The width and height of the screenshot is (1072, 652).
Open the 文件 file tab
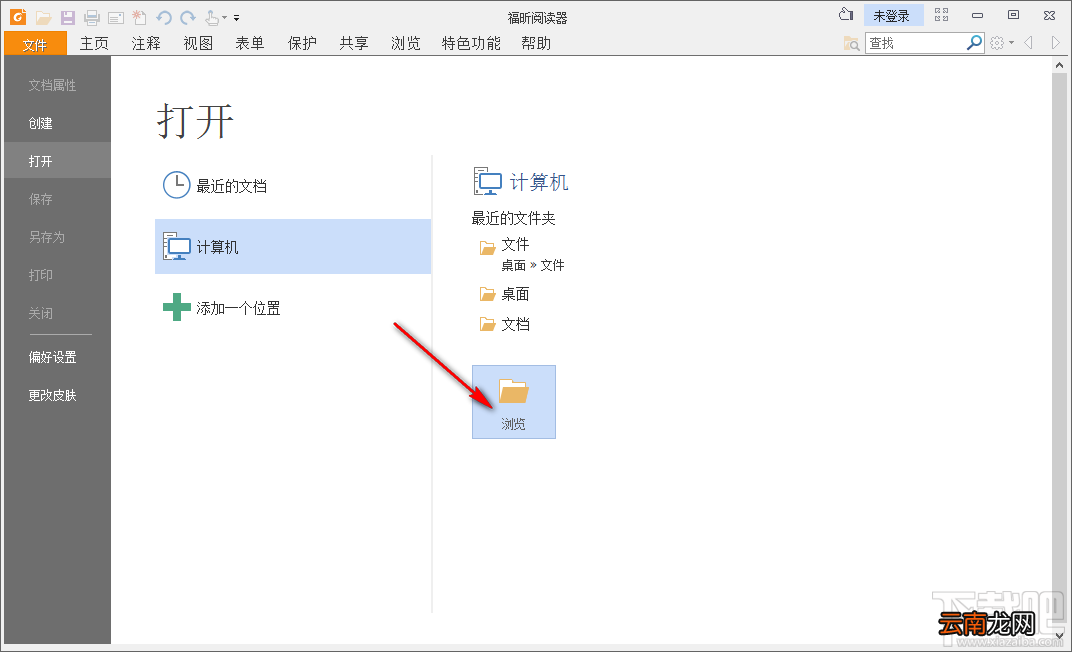(x=35, y=44)
